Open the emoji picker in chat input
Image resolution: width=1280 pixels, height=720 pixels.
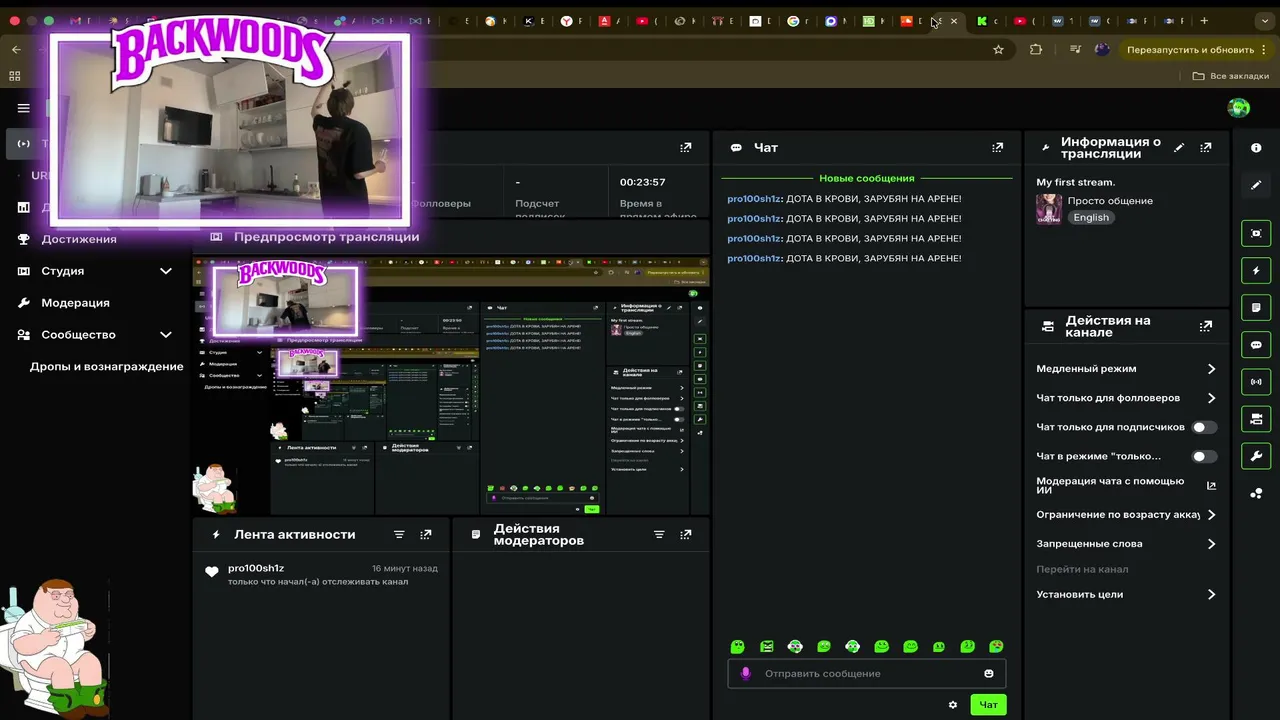[989, 674]
